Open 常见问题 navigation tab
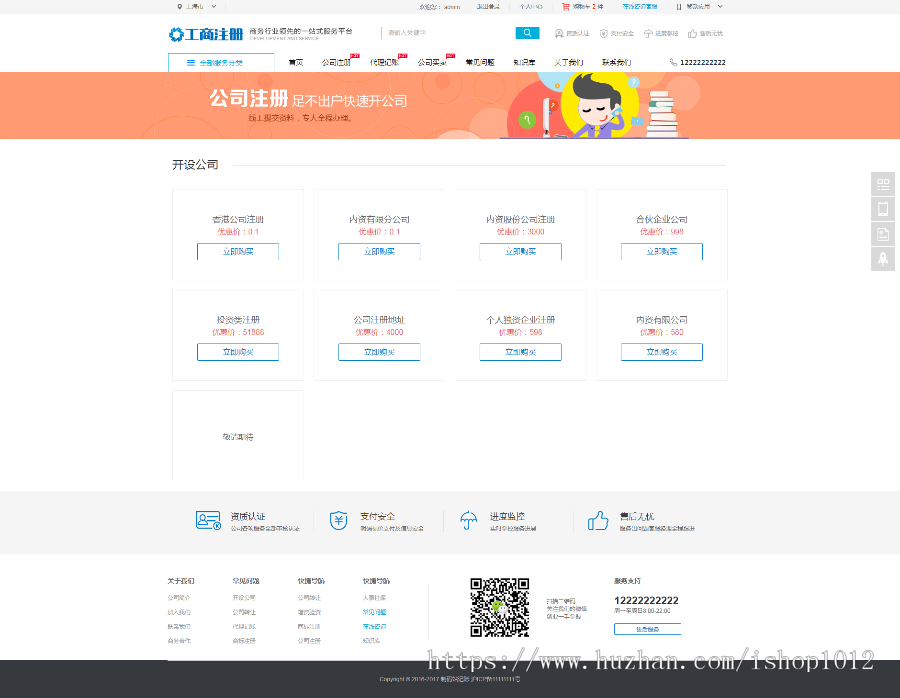Image resolution: width=900 pixels, height=698 pixels. coord(480,63)
